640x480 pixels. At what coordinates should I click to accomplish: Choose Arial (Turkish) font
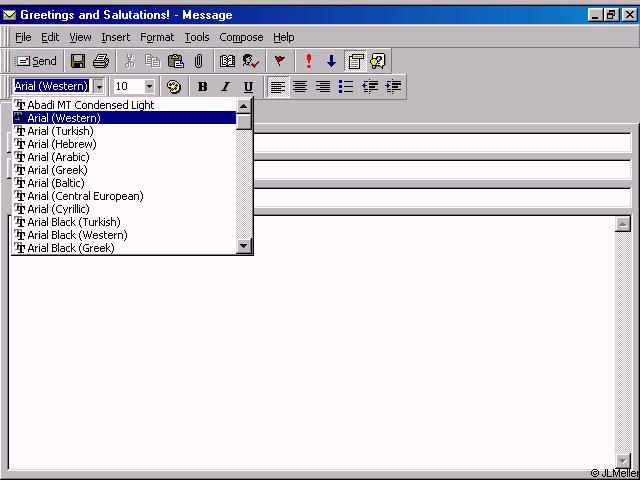pyautogui.click(x=124, y=131)
